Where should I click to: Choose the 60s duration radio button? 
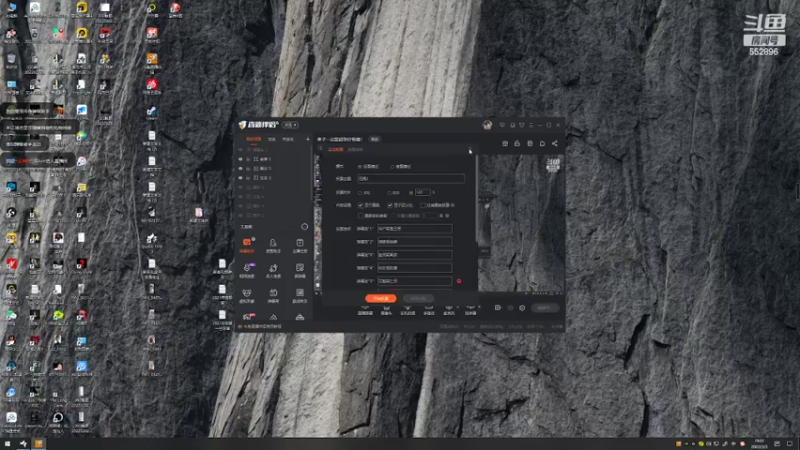pyautogui.click(x=389, y=192)
